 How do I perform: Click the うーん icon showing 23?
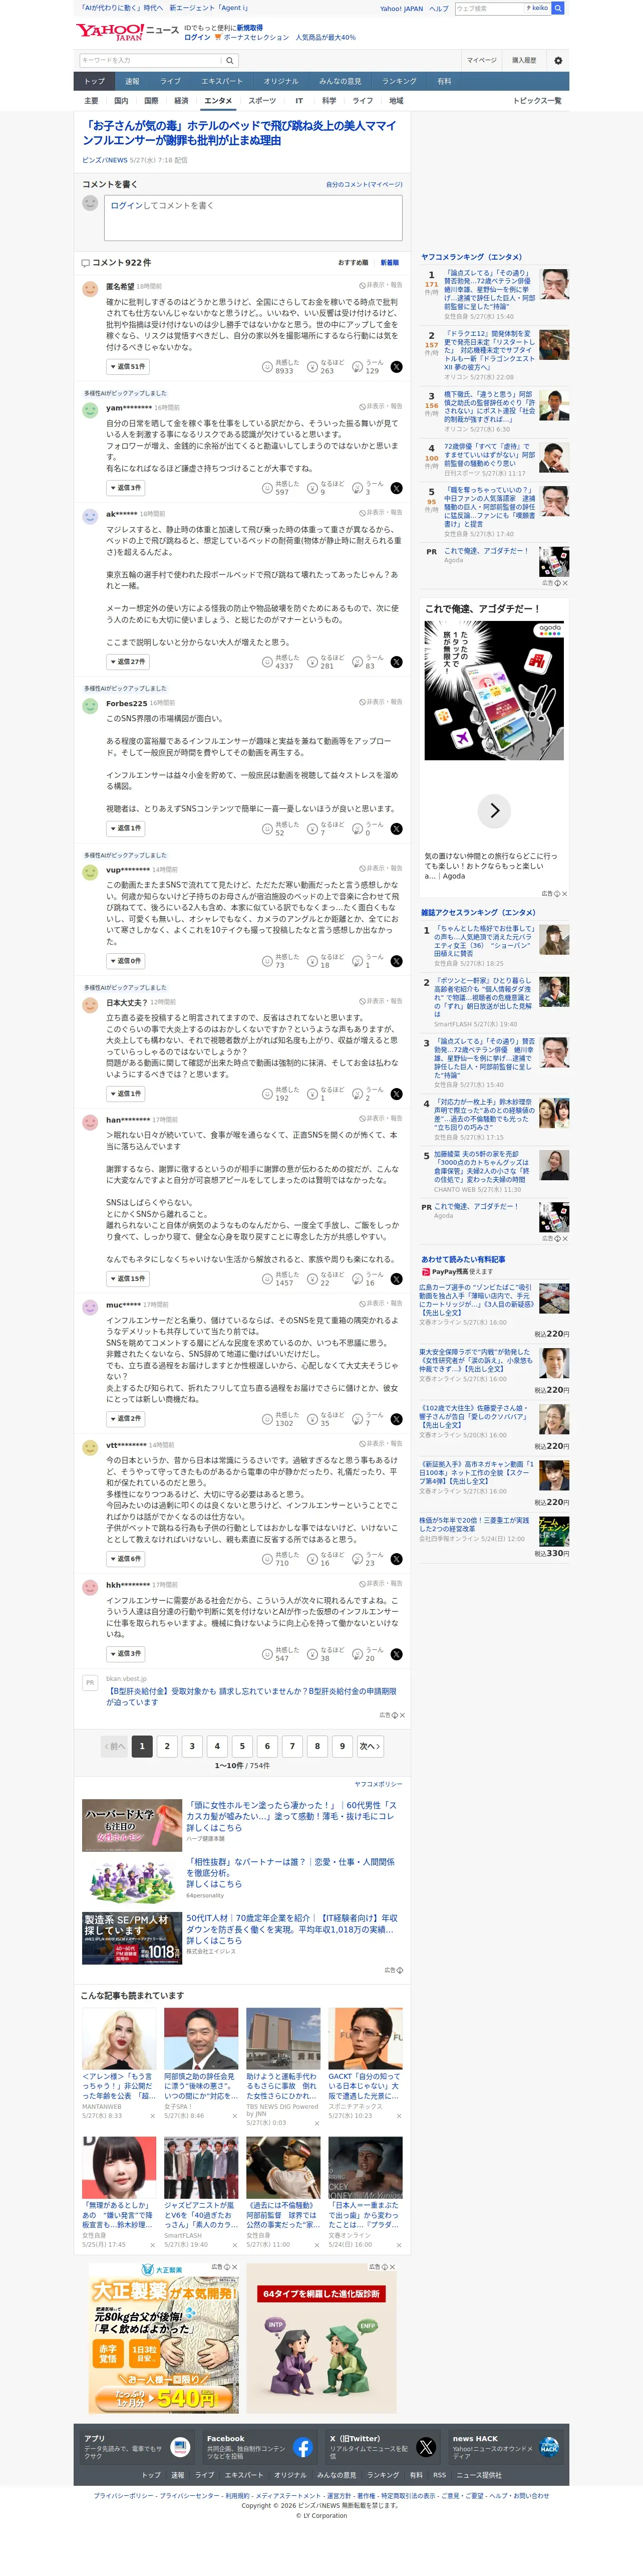click(x=357, y=1559)
